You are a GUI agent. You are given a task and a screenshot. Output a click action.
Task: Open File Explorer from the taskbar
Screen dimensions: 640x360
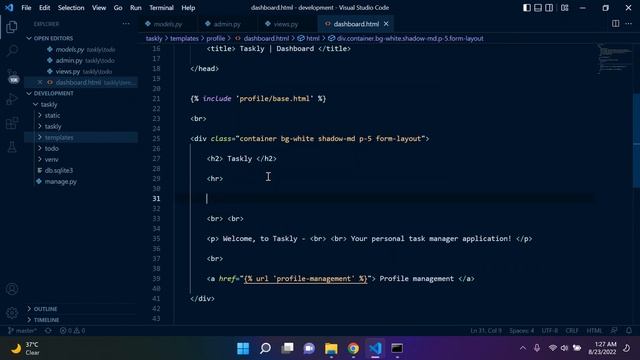[331, 349]
